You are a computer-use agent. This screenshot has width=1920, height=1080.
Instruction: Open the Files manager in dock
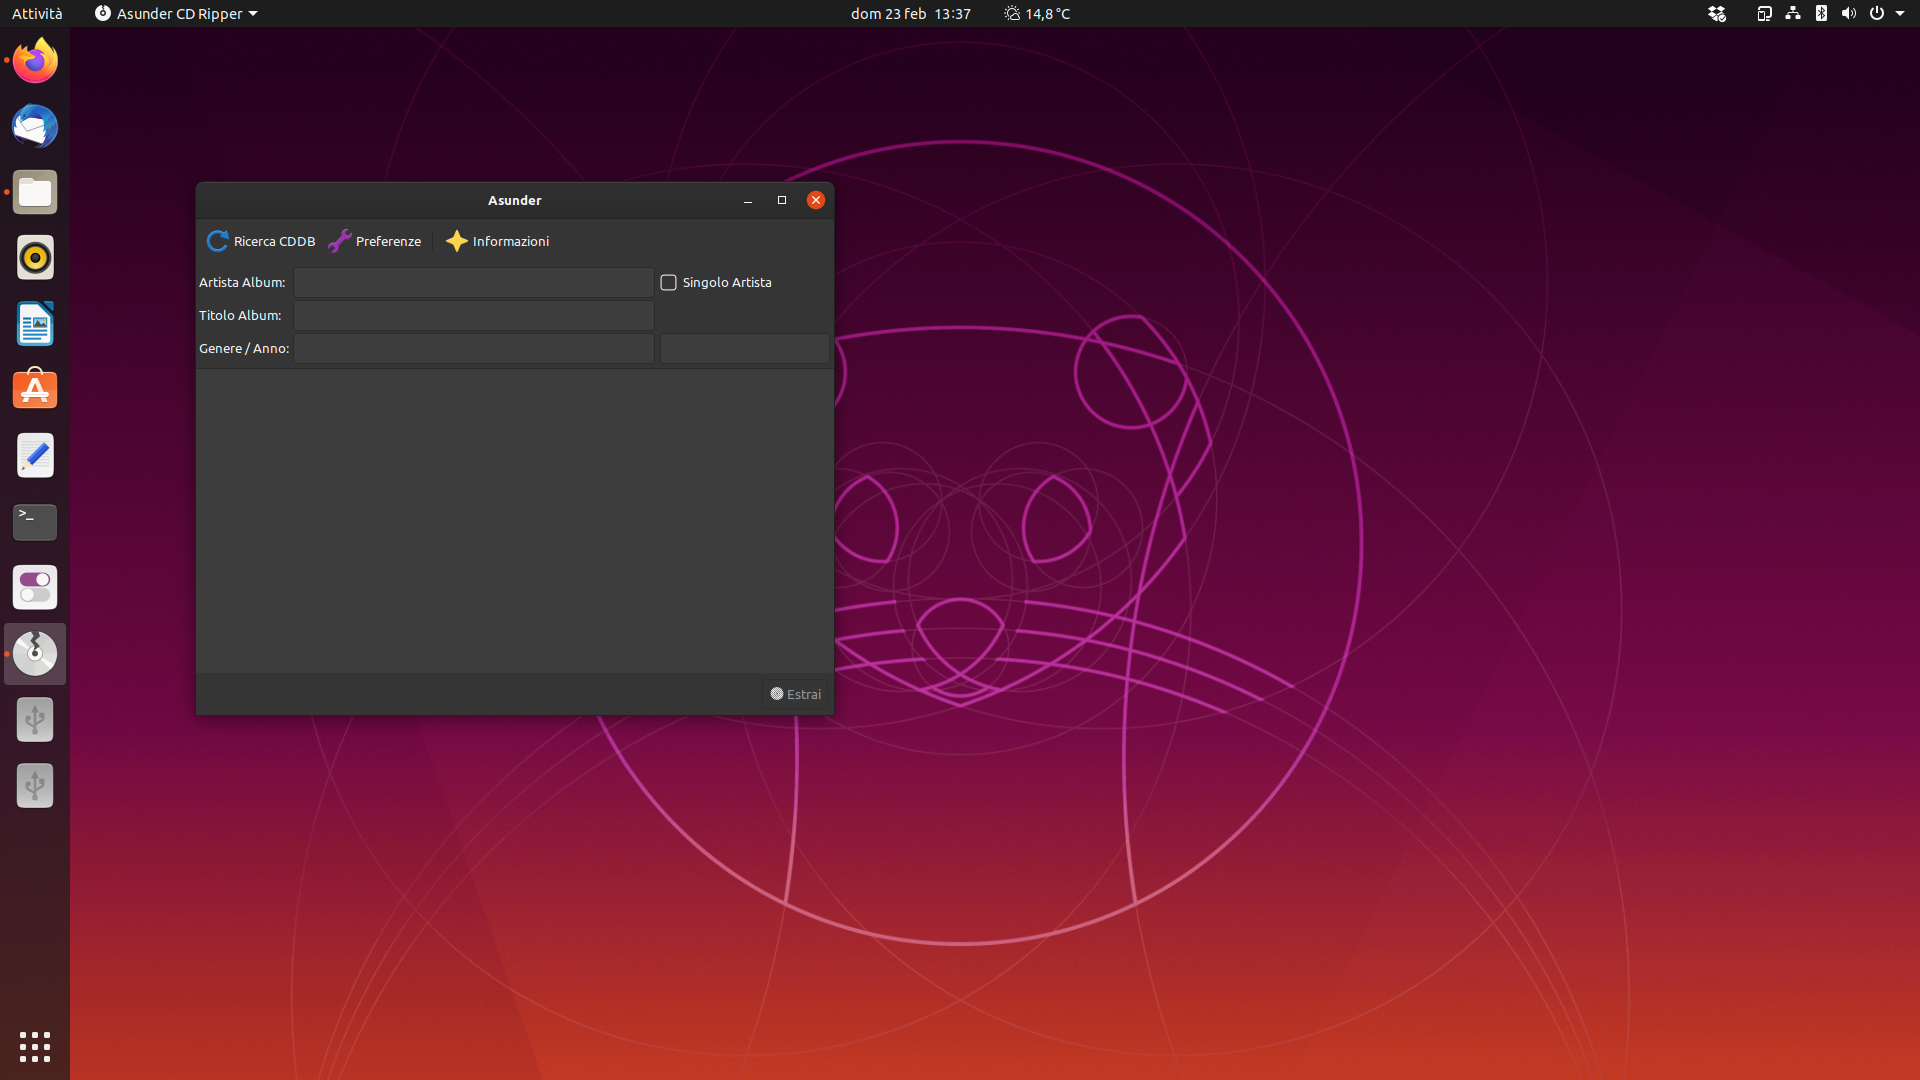35,193
